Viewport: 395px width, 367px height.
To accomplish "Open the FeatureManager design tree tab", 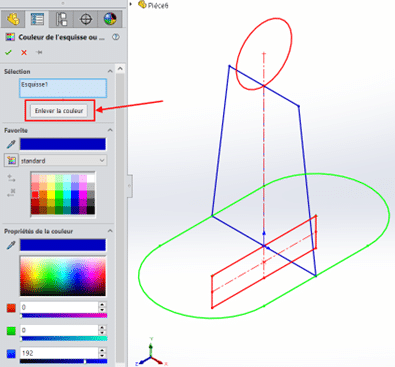I will (13, 19).
